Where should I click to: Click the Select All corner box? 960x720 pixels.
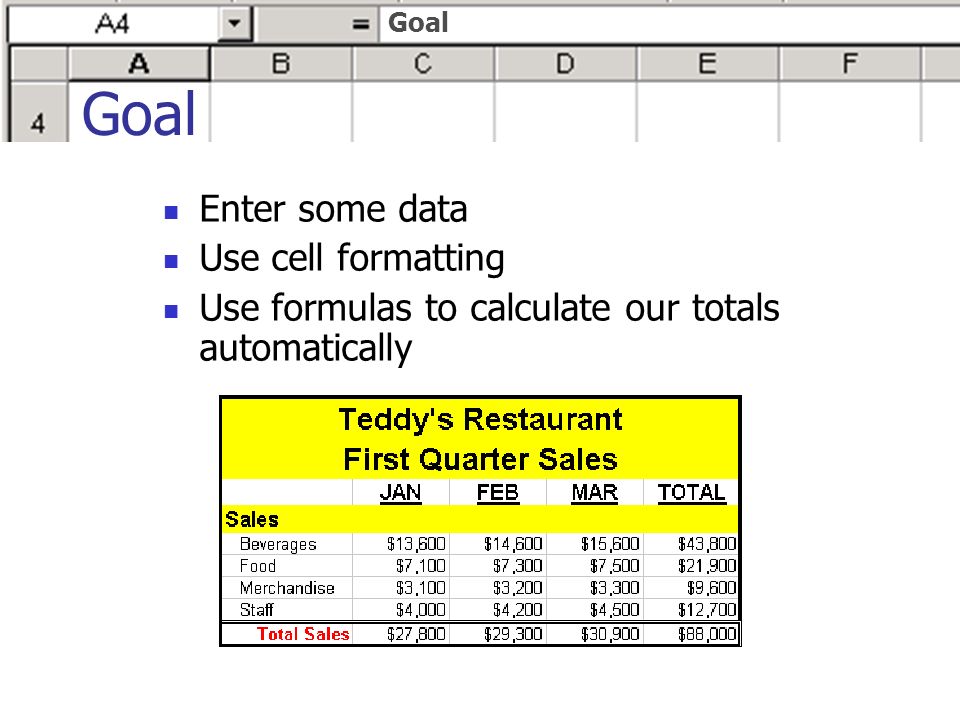point(39,64)
